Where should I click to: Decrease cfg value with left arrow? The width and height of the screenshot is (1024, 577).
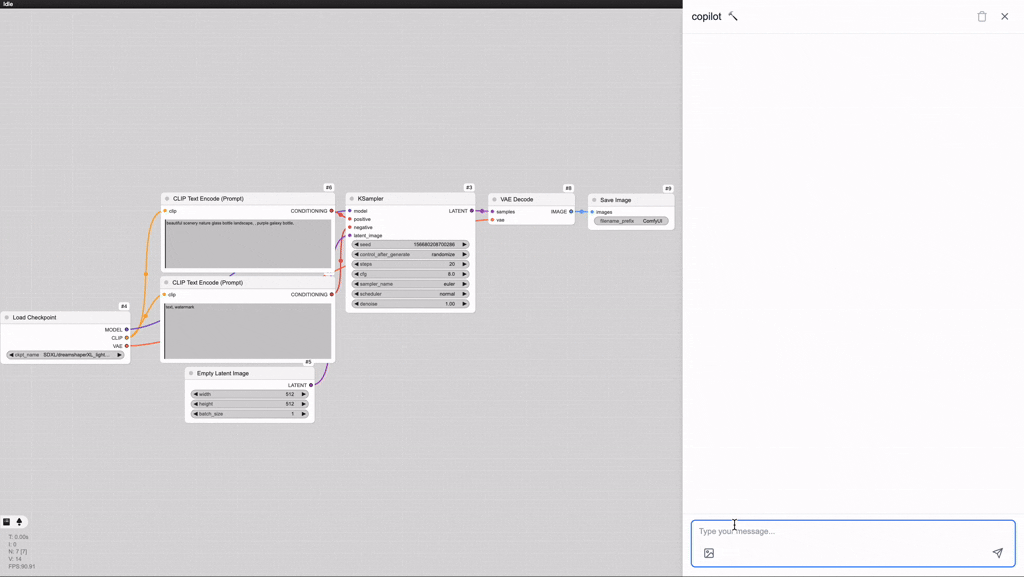coord(356,274)
